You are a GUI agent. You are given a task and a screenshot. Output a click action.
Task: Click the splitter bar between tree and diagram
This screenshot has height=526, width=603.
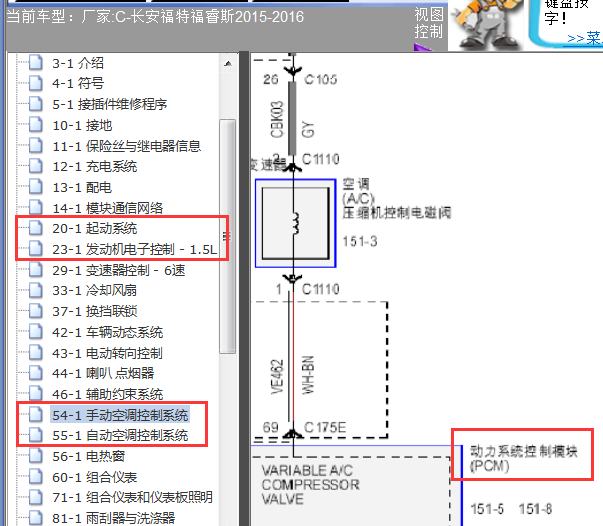(x=244, y=288)
